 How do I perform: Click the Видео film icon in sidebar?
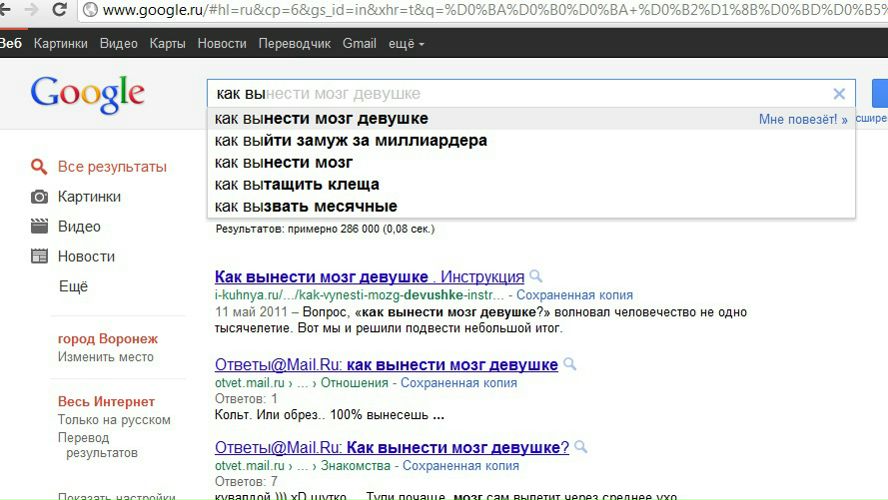39,227
